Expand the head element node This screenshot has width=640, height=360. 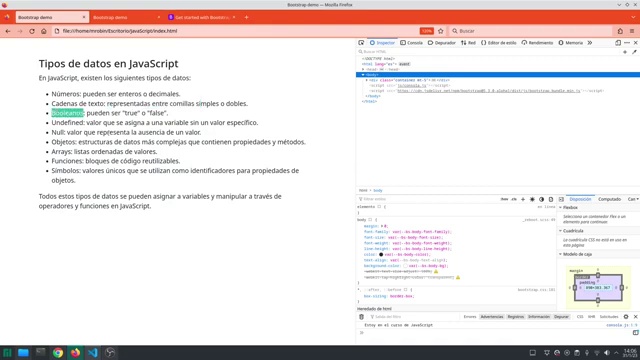pos(363,69)
